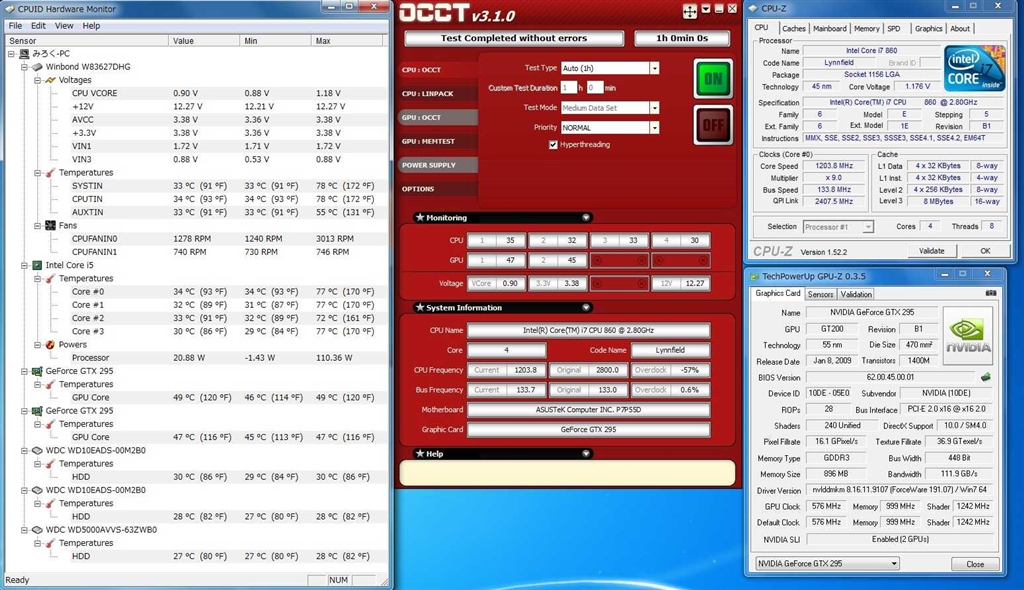This screenshot has width=1024, height=590.
Task: Collapse the Voltages tree branch
Action: [x=37, y=80]
